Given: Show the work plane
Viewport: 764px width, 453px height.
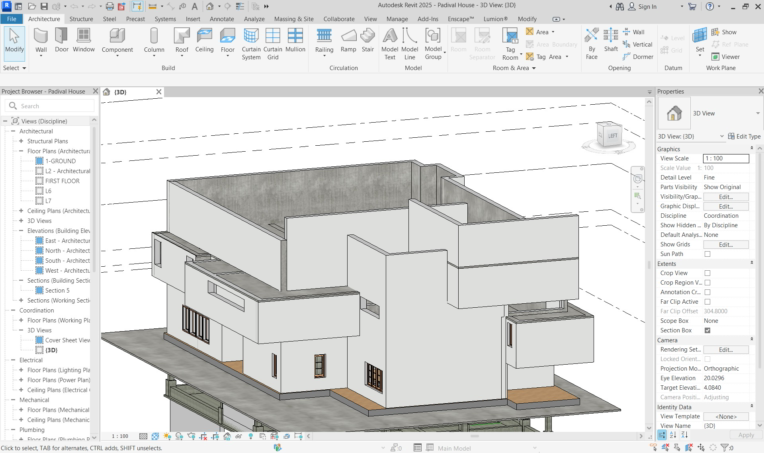Looking at the screenshot, I should (724, 32).
